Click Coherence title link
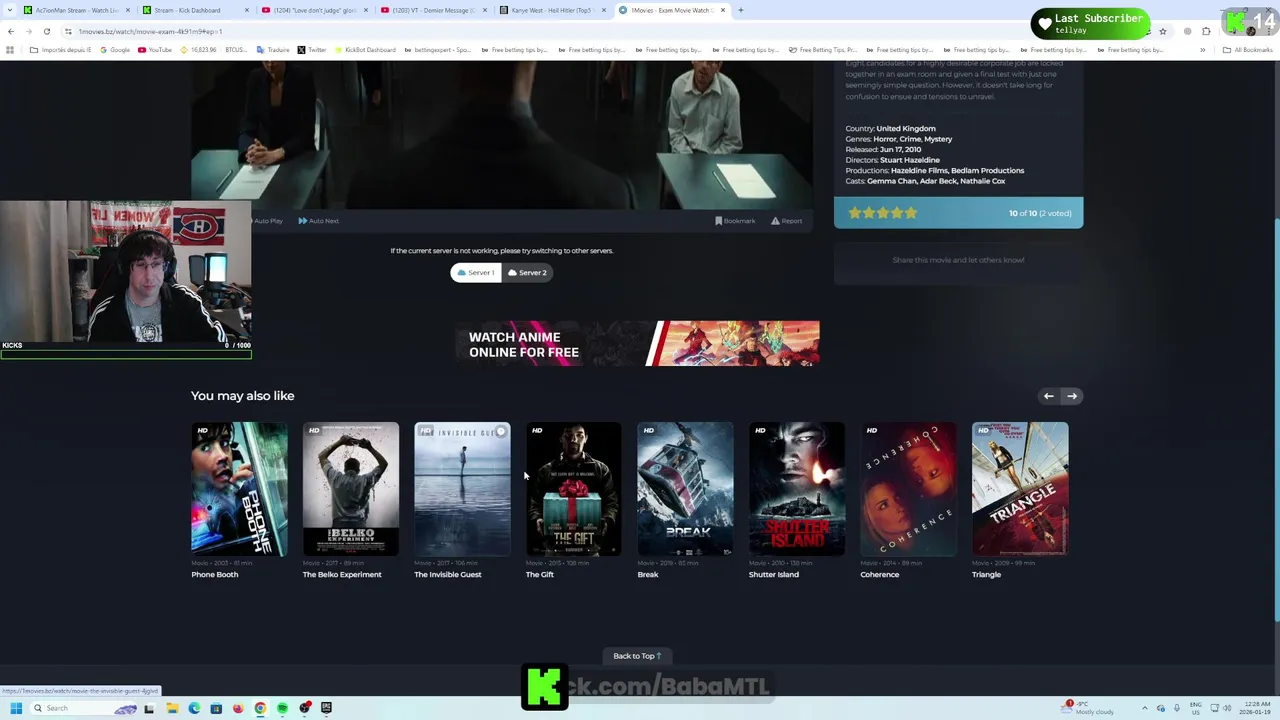This screenshot has width=1280, height=720. (x=880, y=575)
